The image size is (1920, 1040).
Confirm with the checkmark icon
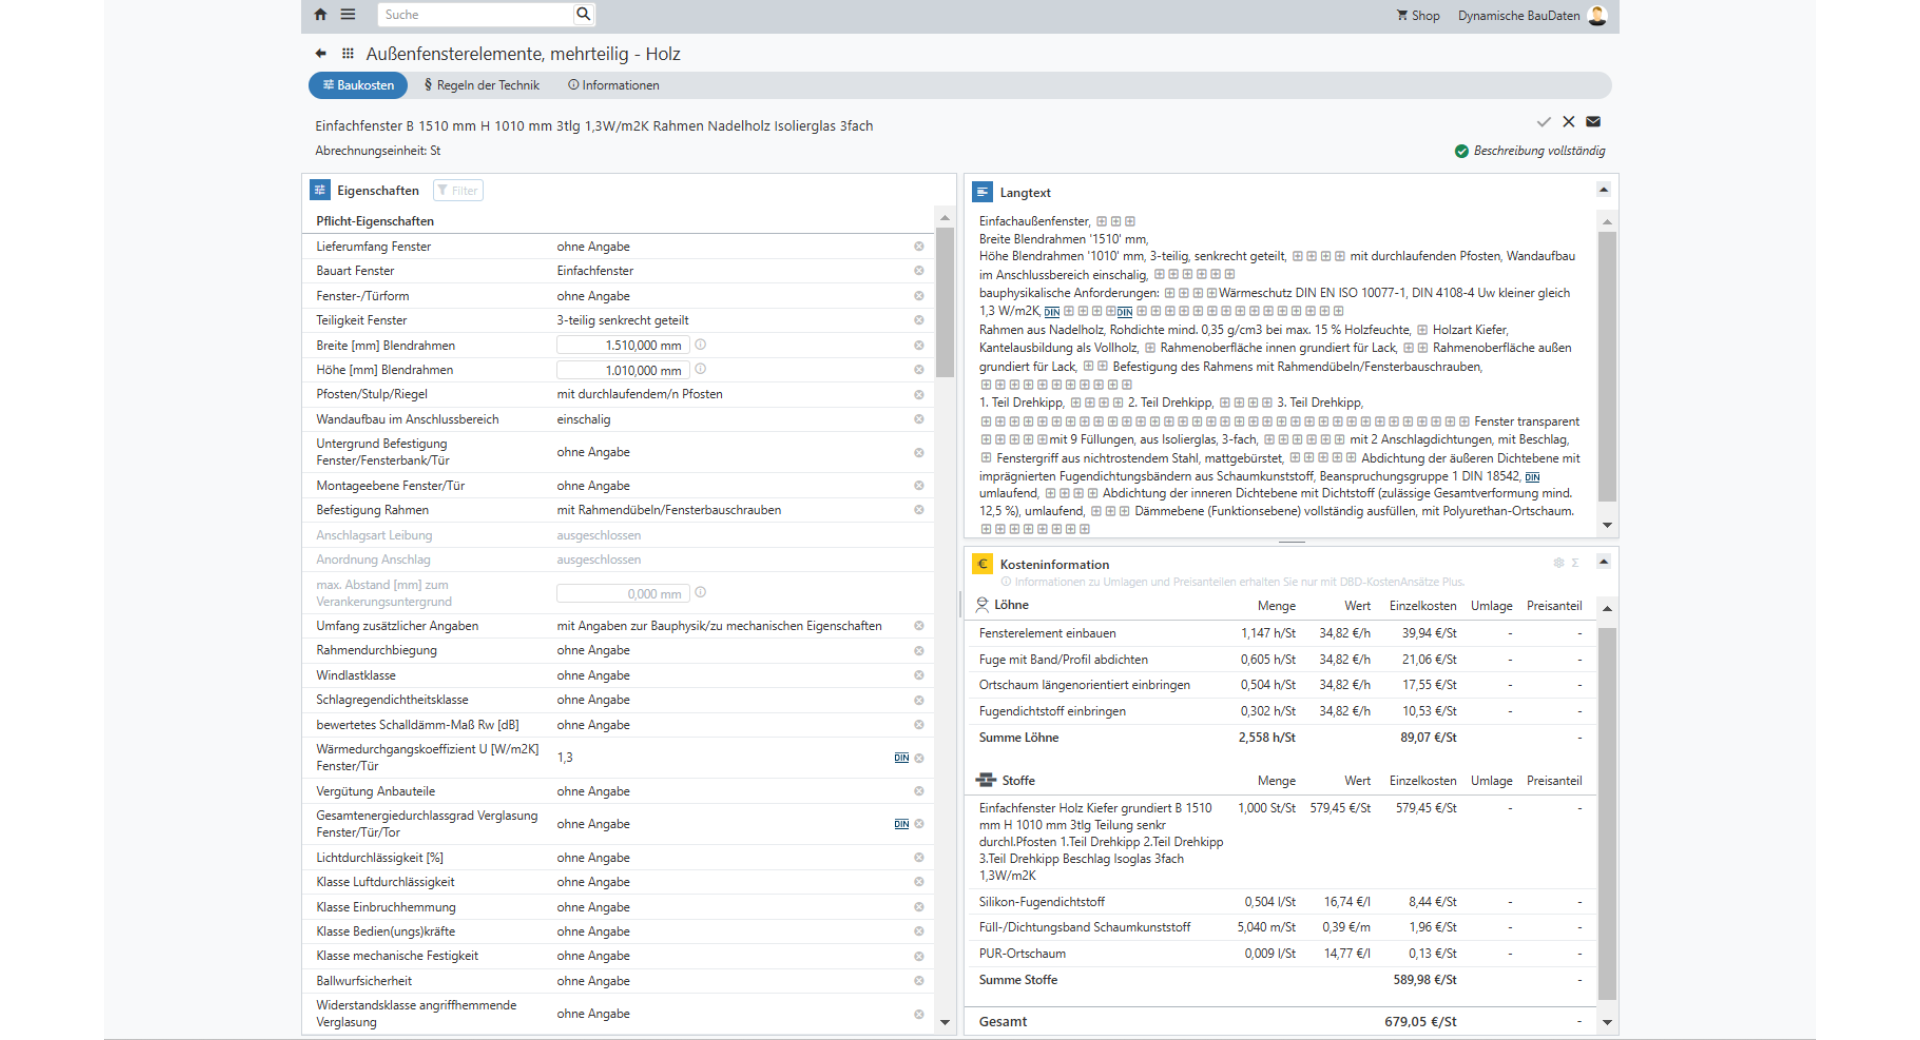point(1543,122)
